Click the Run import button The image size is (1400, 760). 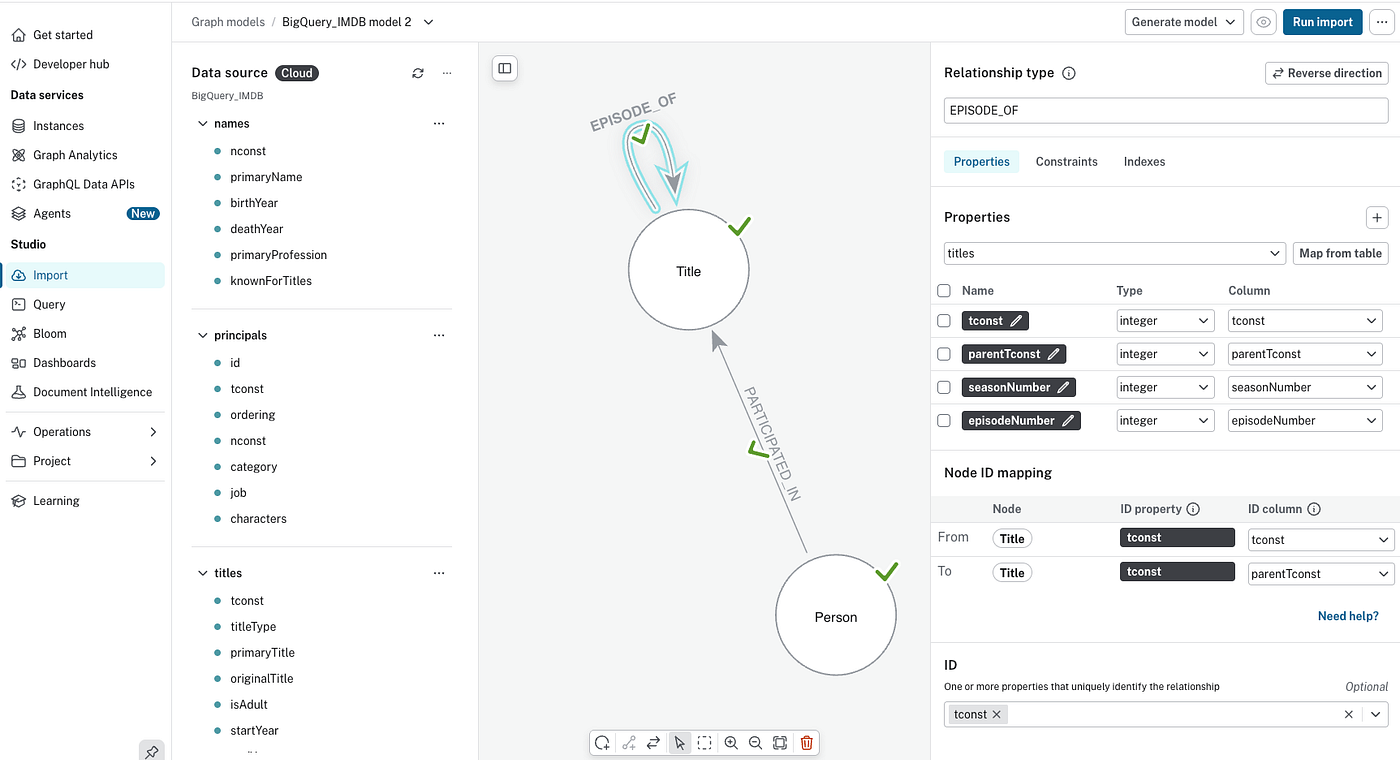point(1322,22)
